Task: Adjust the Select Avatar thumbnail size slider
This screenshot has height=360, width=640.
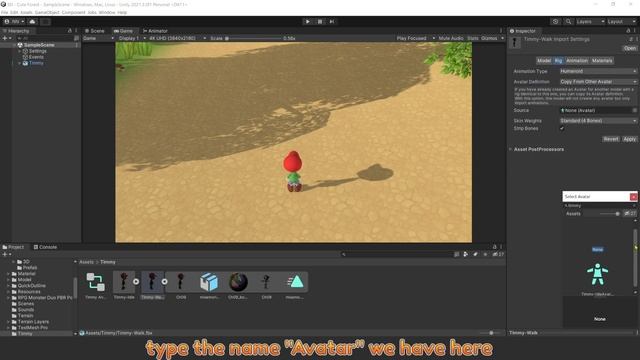Action: coord(609,214)
